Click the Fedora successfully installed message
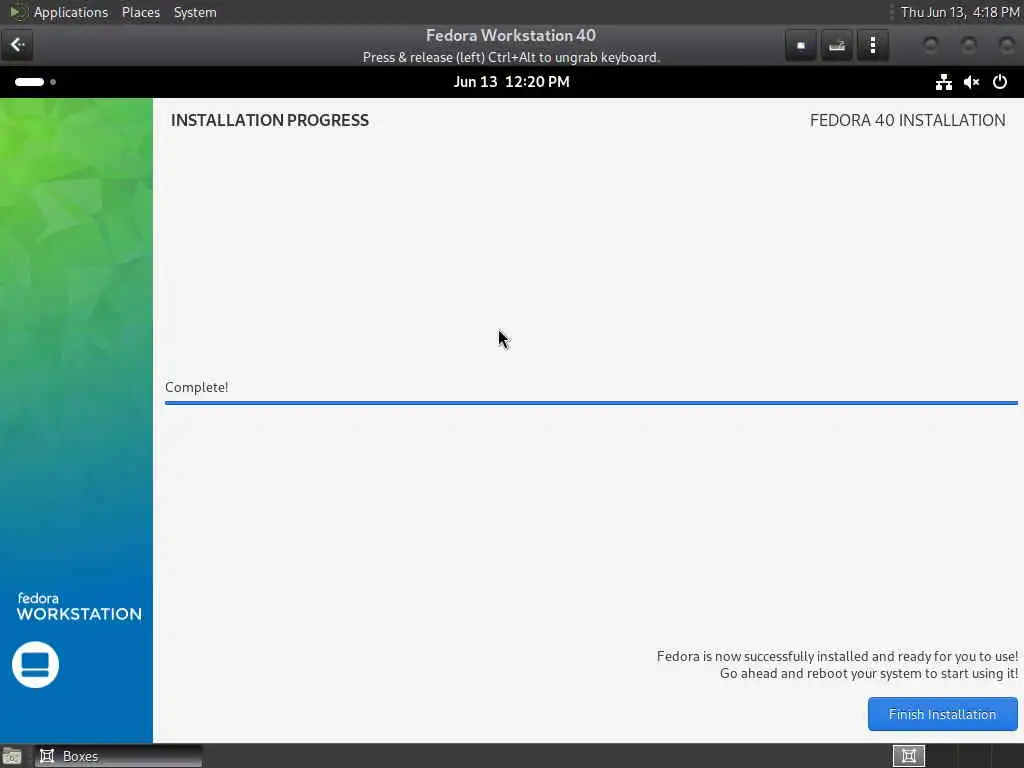The image size is (1024, 768). coord(837,656)
